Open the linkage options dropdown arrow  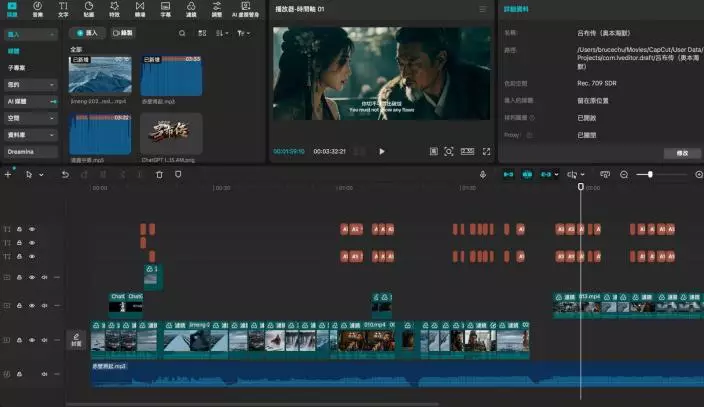[x=557, y=175]
